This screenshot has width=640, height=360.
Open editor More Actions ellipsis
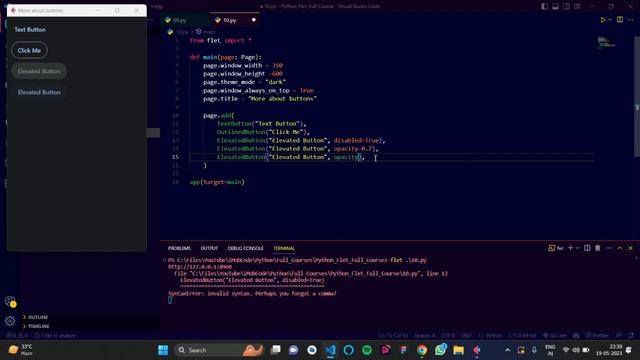(631, 20)
